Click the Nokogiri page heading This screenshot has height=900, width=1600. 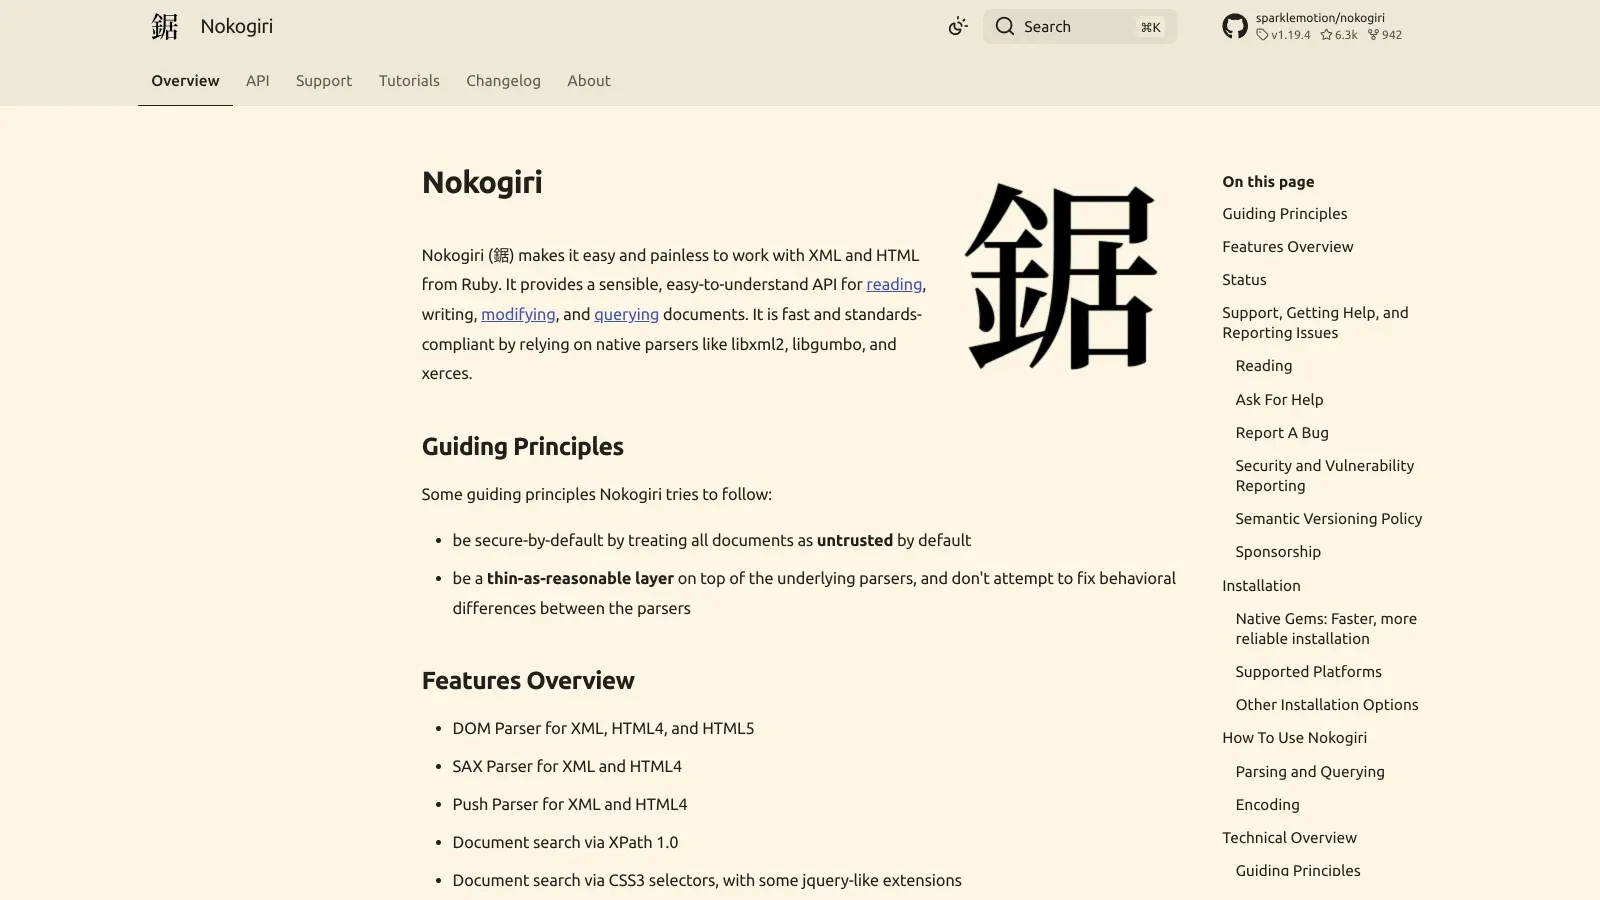[x=482, y=182]
